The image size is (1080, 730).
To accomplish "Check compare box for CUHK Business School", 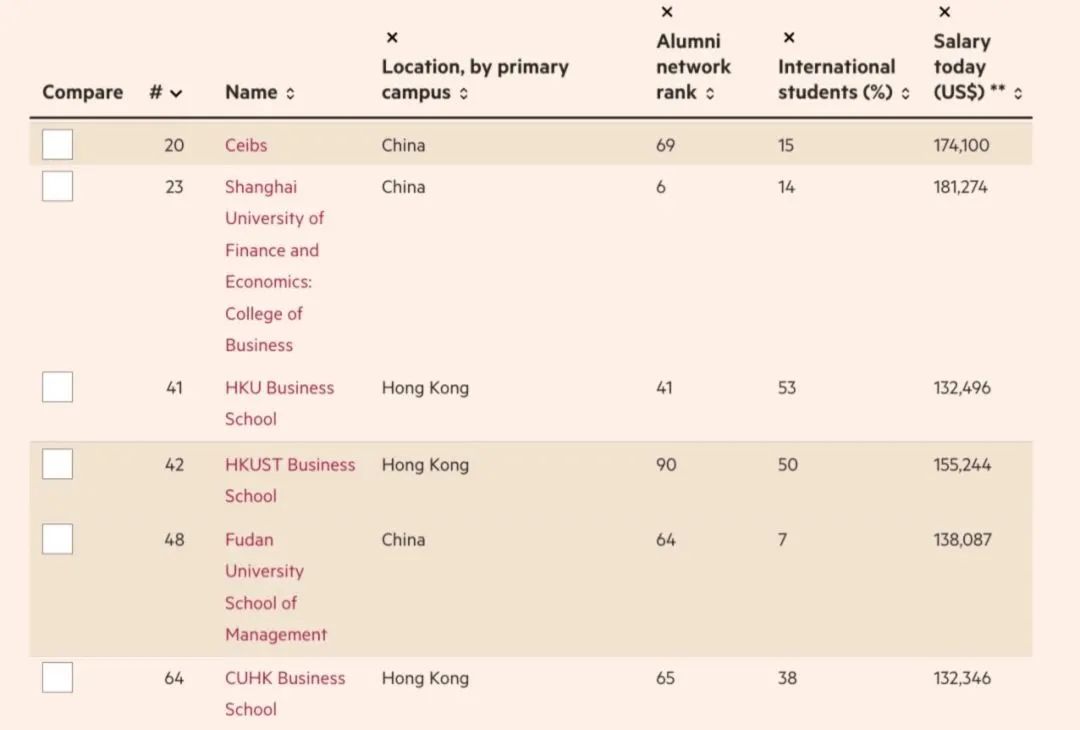I will coord(57,677).
